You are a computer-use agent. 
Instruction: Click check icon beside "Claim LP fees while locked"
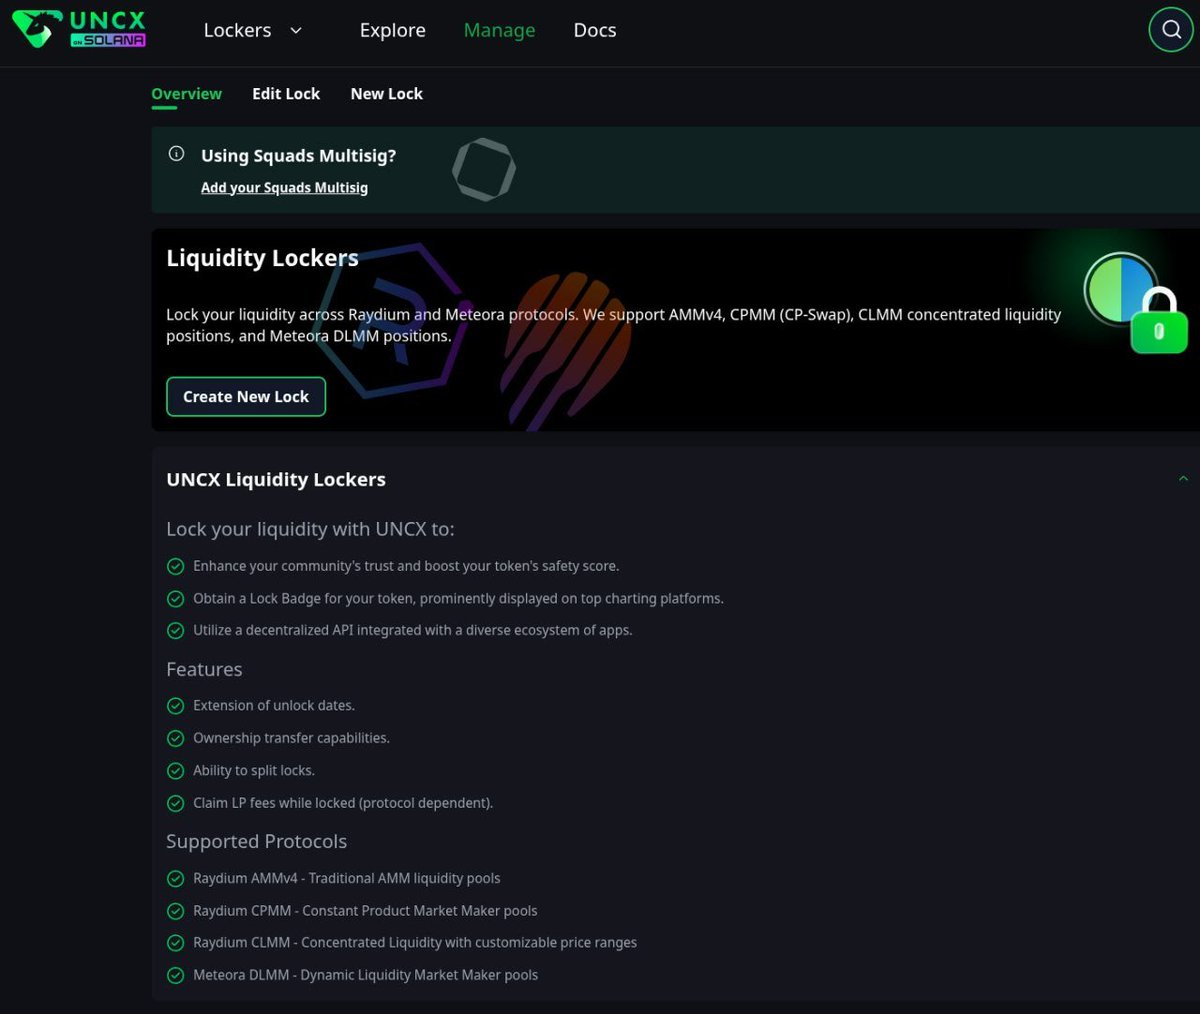pos(175,803)
